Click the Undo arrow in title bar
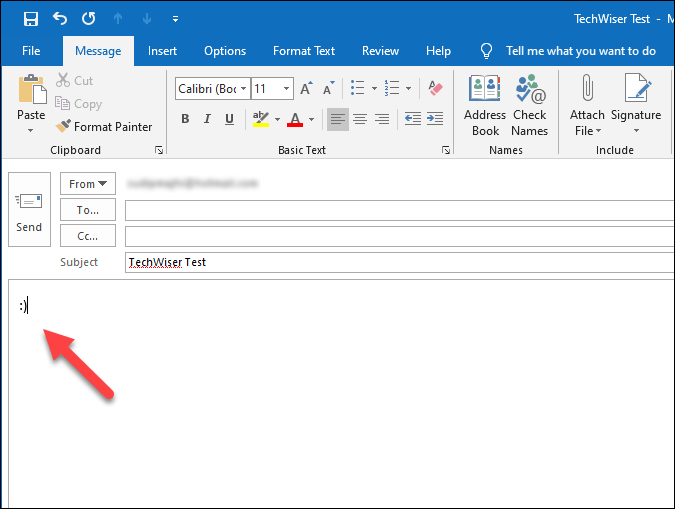 coord(59,19)
